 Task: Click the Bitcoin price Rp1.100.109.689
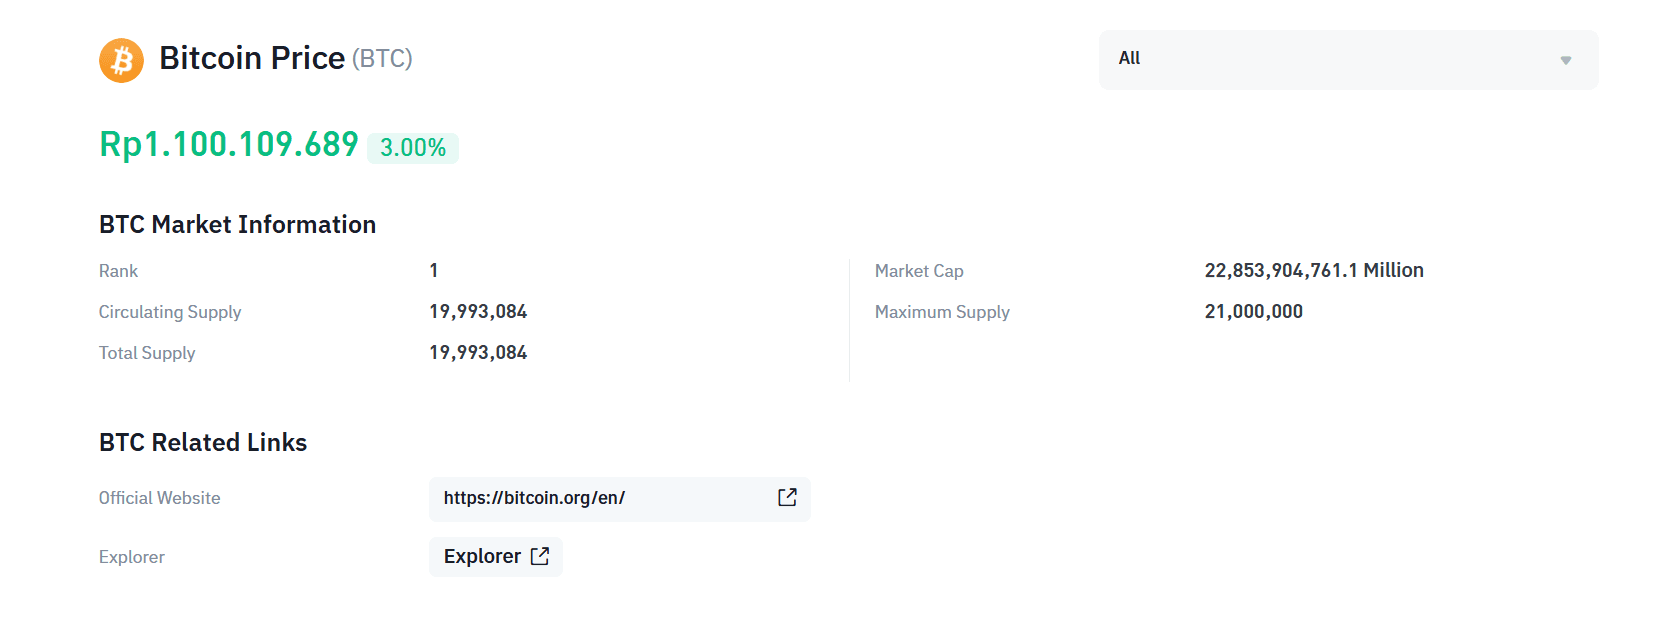(228, 145)
